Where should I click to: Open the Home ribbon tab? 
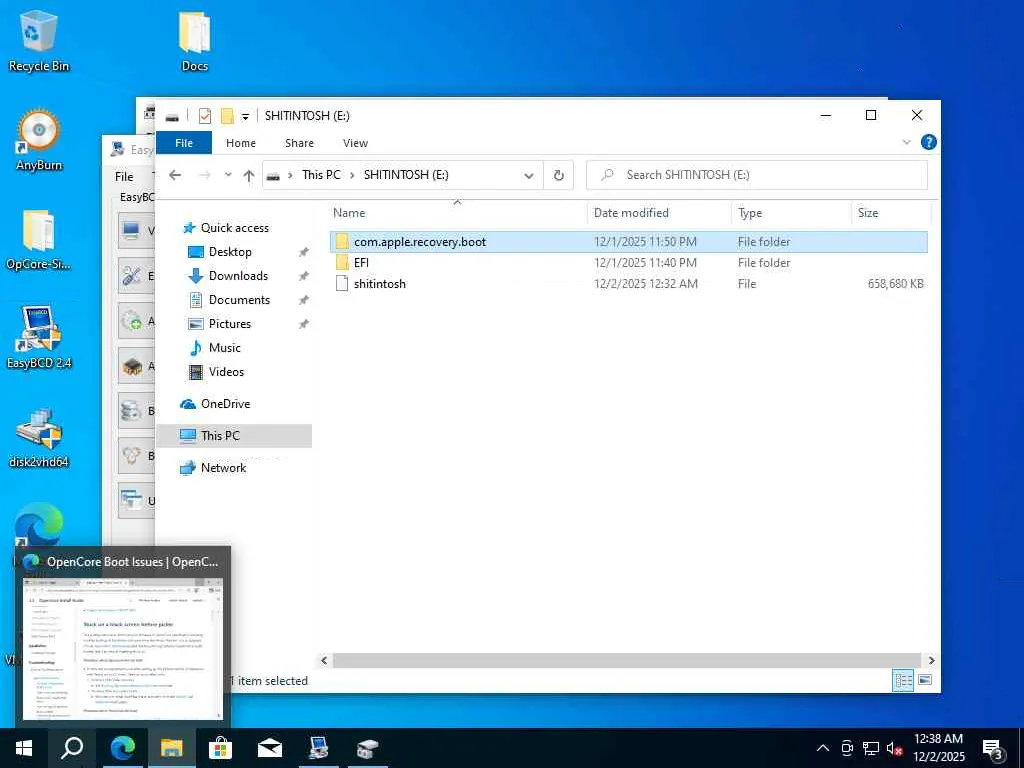241,143
